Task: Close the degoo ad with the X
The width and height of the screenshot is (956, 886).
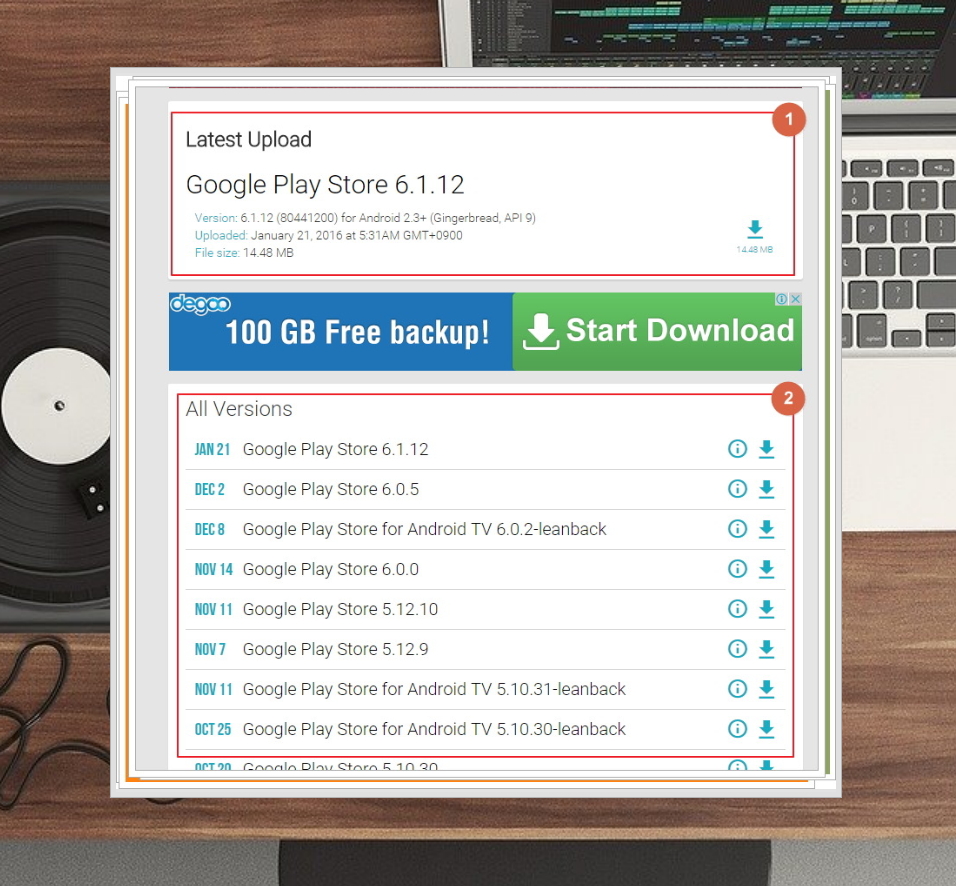Action: (795, 299)
